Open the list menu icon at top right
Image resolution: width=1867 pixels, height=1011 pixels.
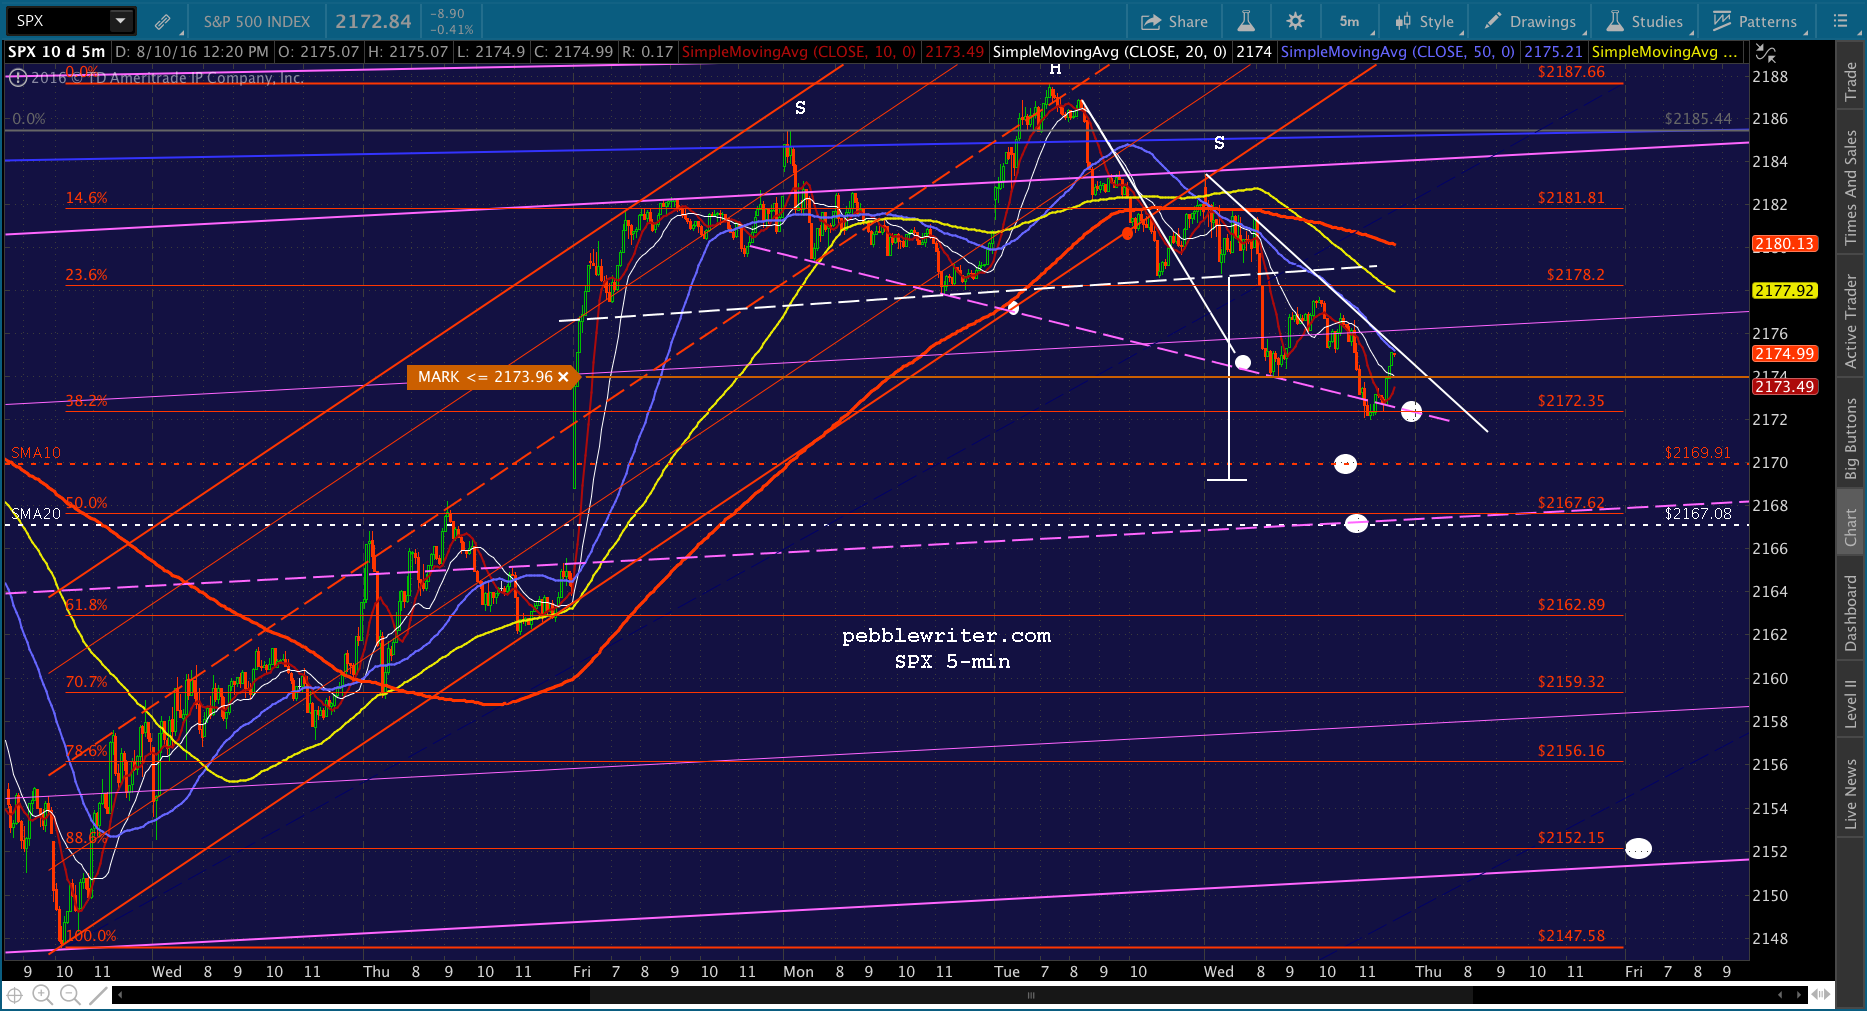[1840, 21]
